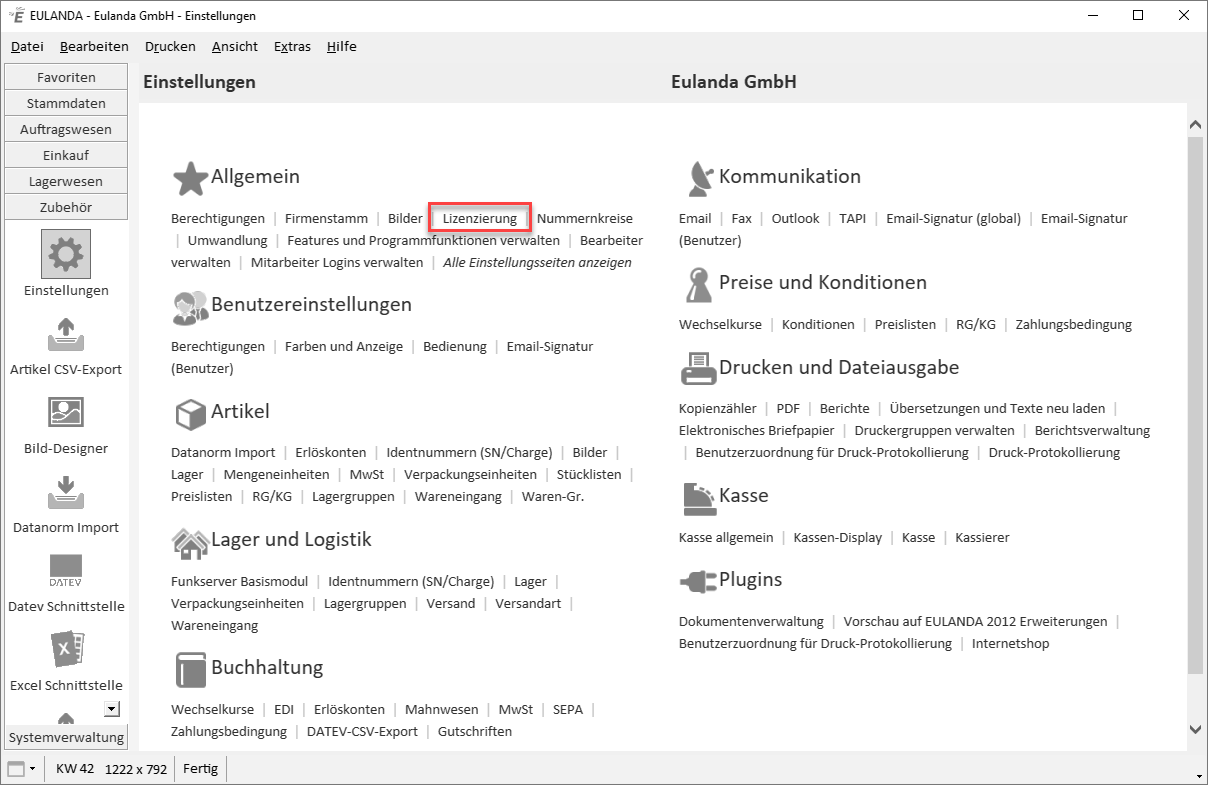
Task: Open the Datei menu
Action: coord(27,46)
